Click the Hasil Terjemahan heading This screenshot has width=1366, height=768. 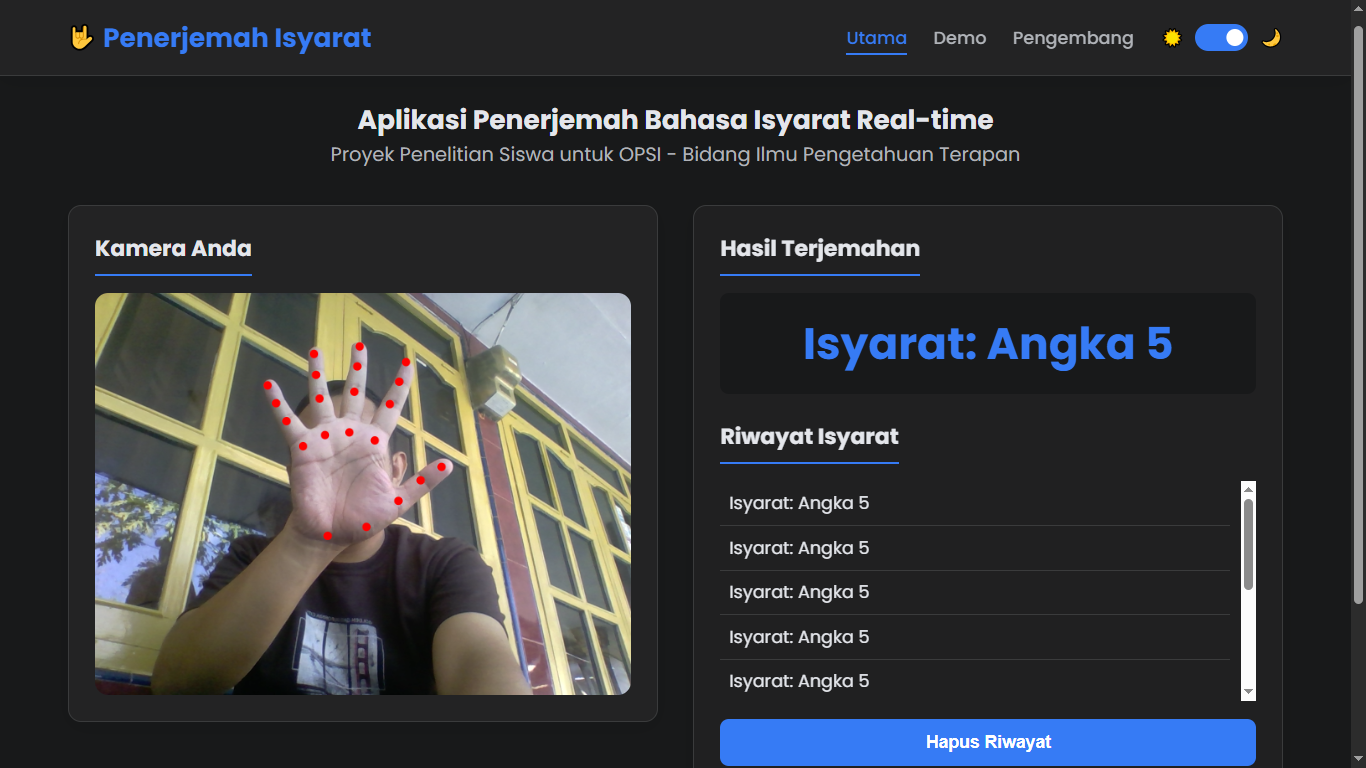coord(819,248)
